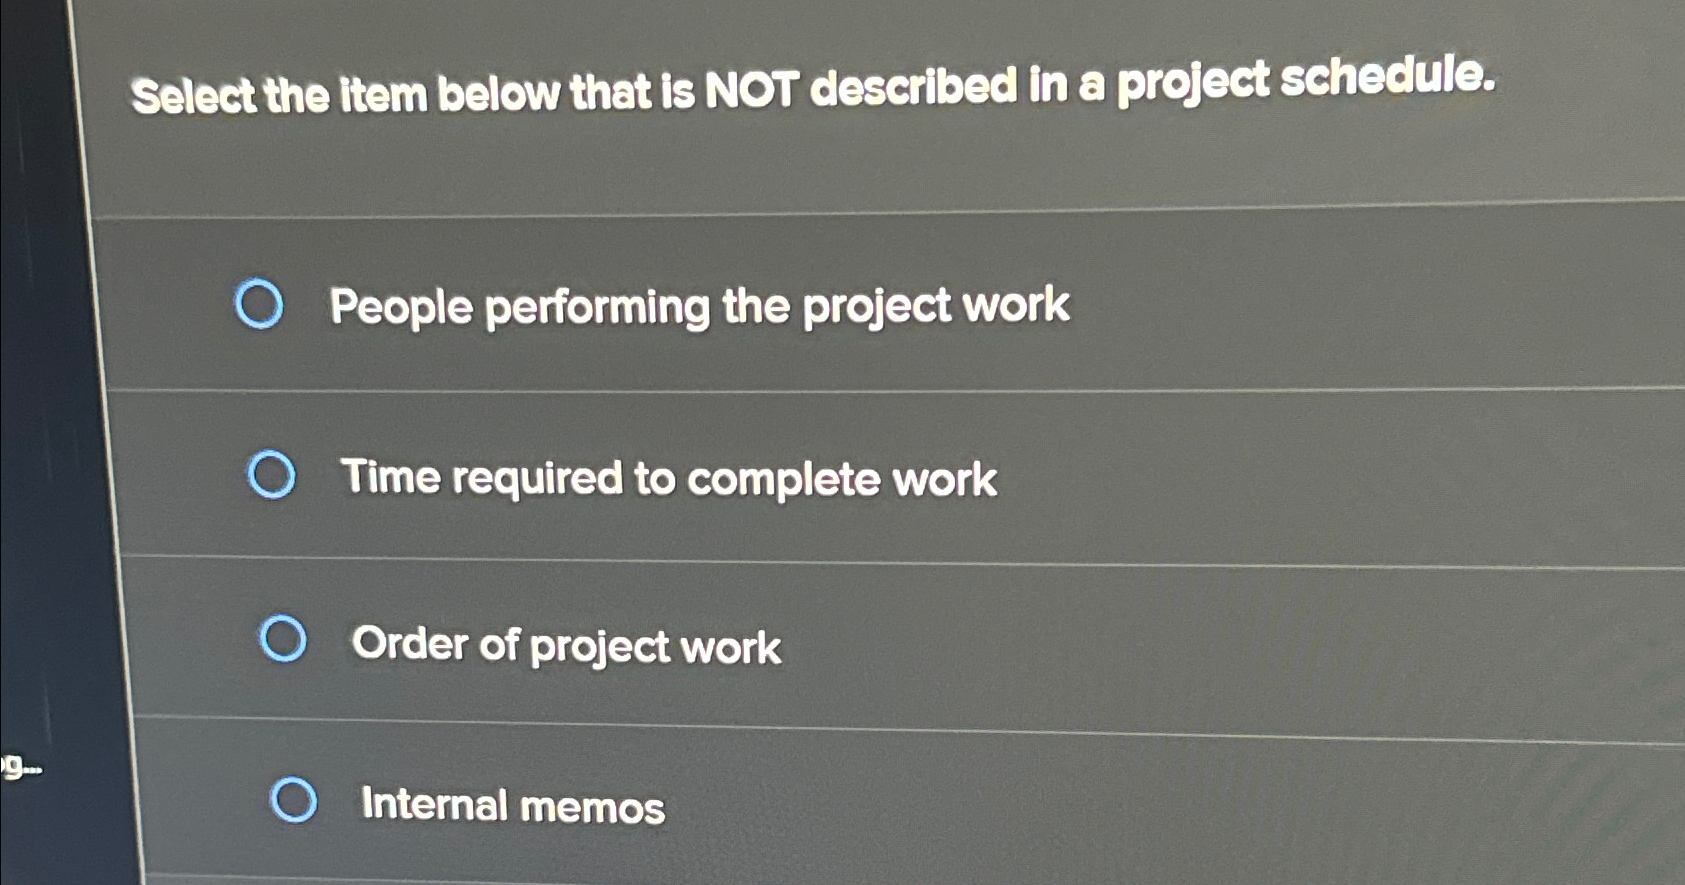Screen dimensions: 1685x885
Task: Pick the answer mentioning internal memos
Action: point(511,806)
